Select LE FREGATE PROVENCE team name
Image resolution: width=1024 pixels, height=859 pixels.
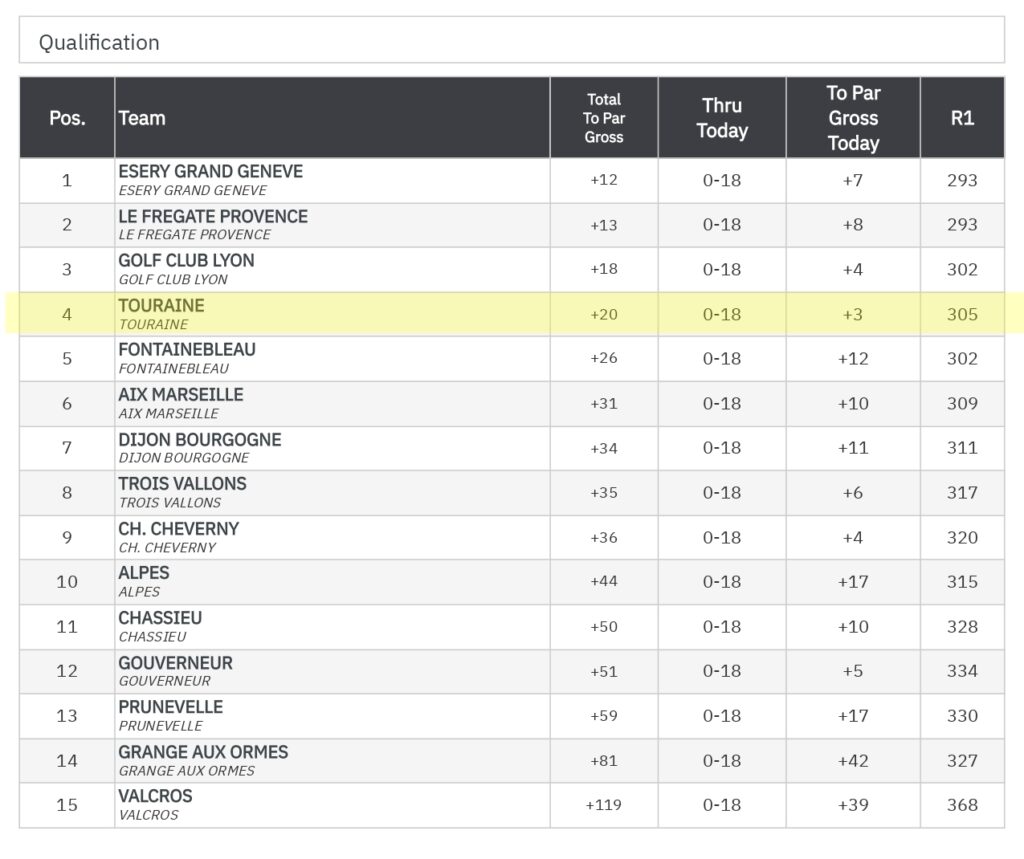point(212,217)
